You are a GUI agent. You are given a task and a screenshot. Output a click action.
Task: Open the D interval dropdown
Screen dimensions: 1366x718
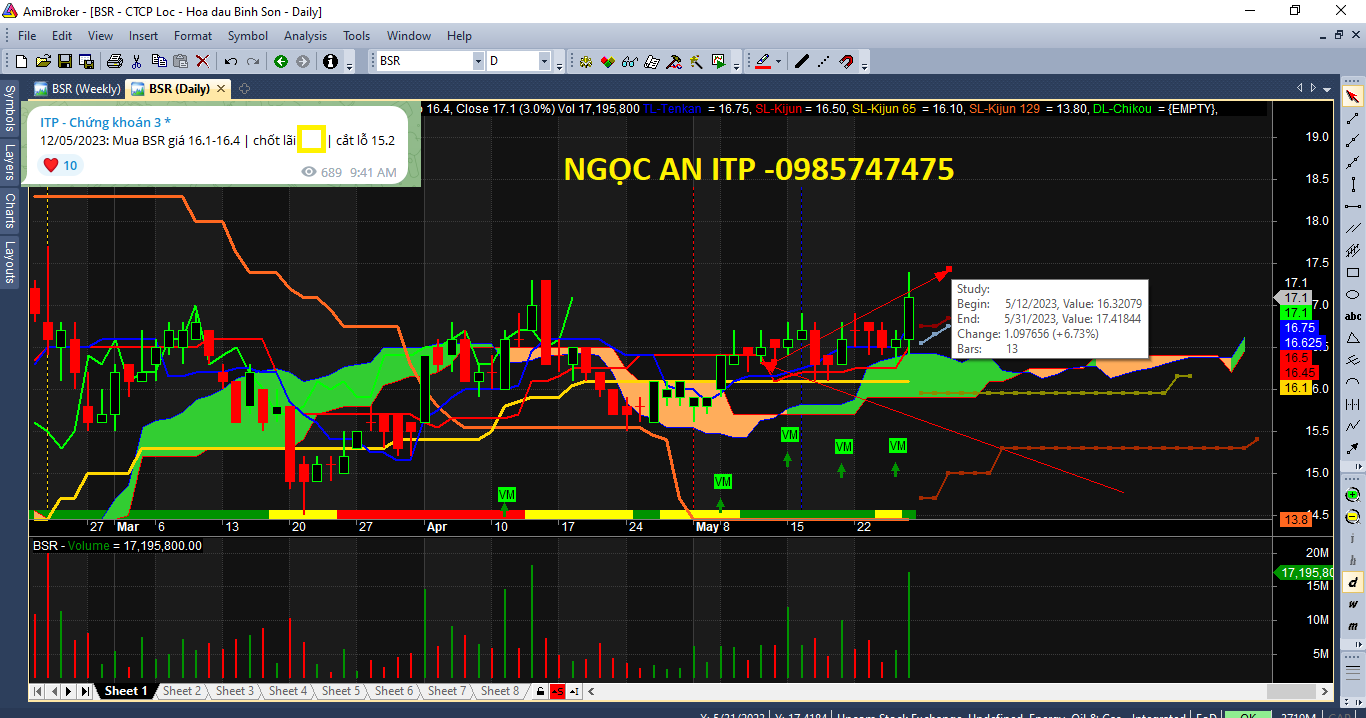[545, 61]
